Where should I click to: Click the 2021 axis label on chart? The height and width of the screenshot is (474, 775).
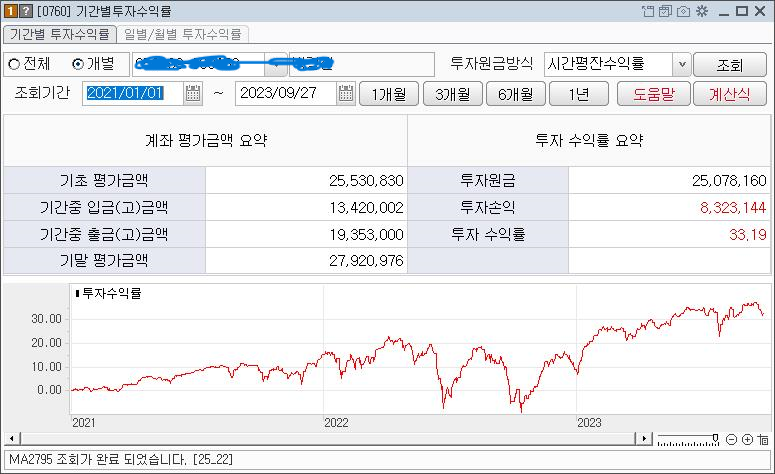(x=84, y=423)
